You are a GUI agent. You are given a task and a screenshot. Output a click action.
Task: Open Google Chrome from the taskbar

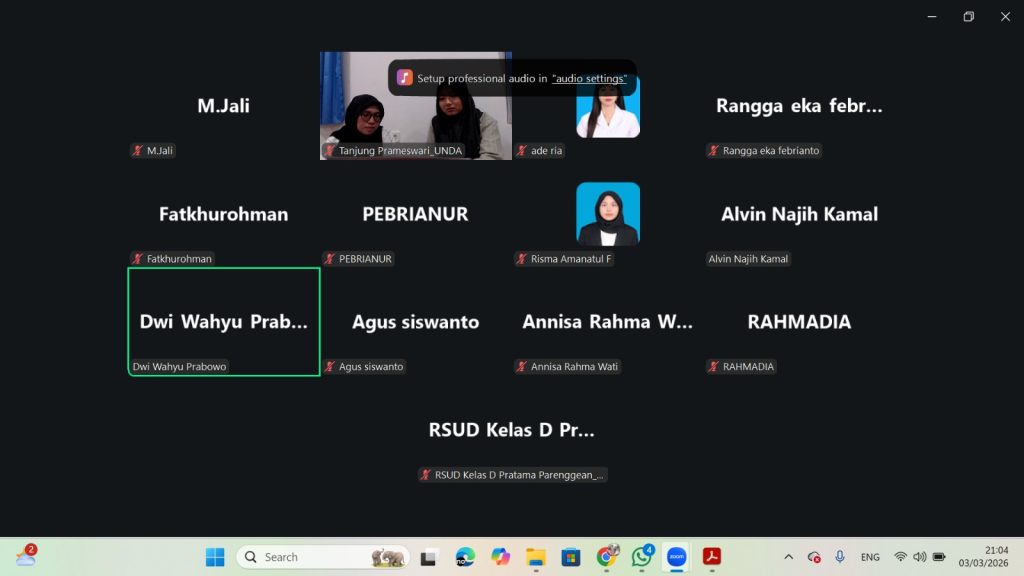(x=606, y=557)
